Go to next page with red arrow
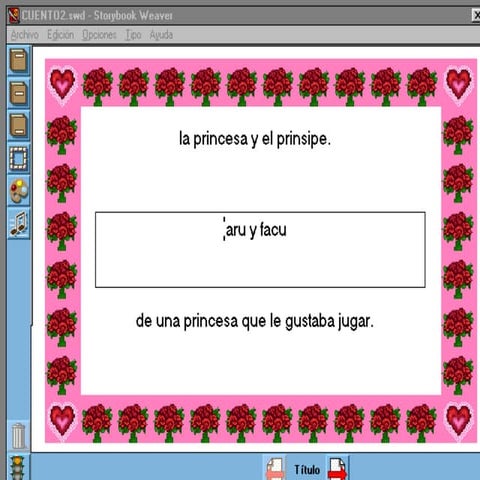480x480 pixels. pyautogui.click(x=337, y=469)
